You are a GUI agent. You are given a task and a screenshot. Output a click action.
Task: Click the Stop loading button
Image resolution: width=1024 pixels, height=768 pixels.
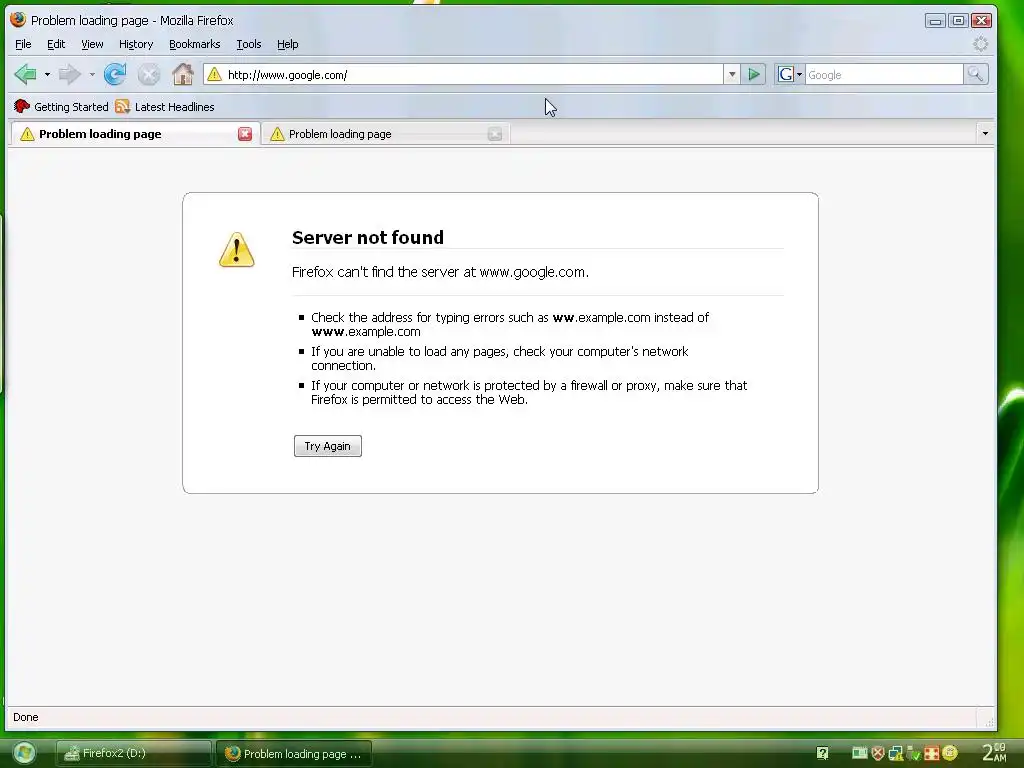pos(149,74)
